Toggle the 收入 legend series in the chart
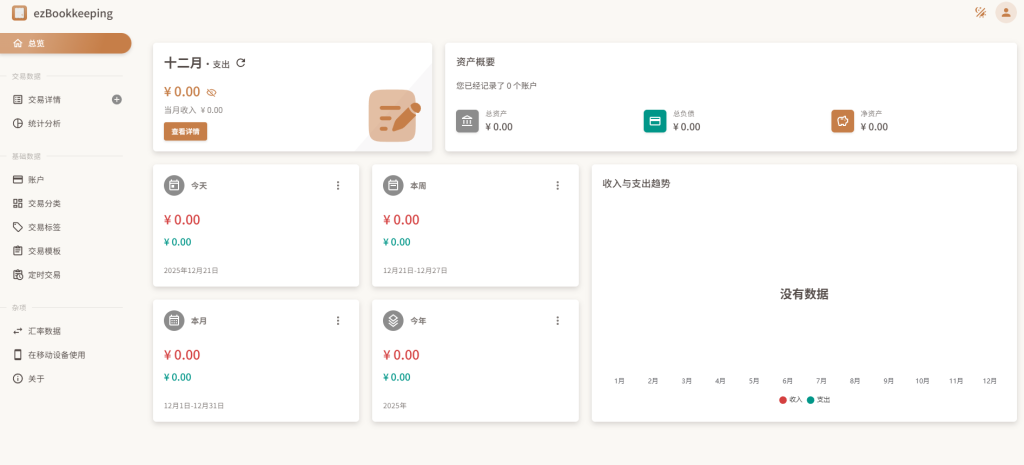1024x465 pixels. click(x=790, y=399)
